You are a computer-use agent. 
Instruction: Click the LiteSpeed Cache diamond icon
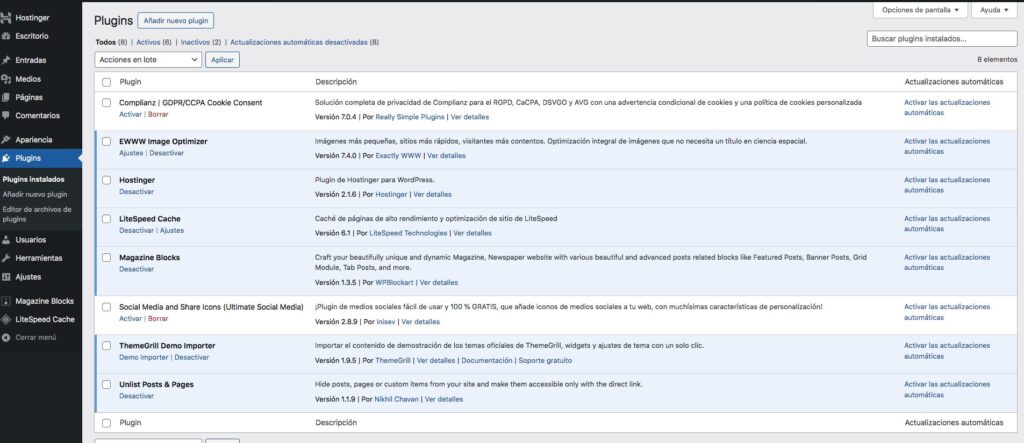pyautogui.click(x=6, y=320)
